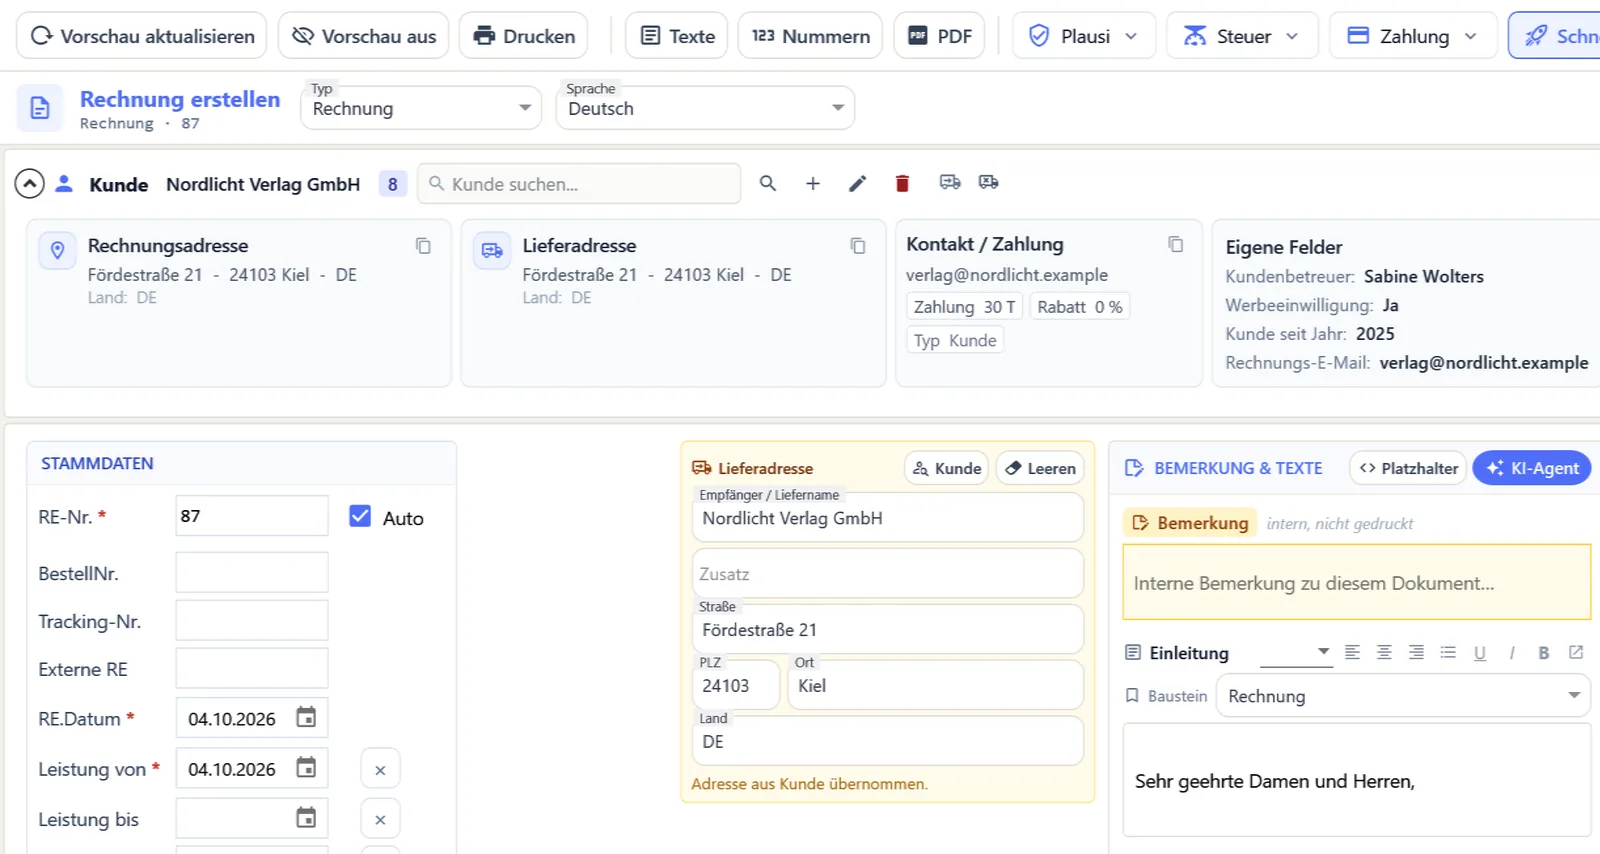Focus the Kunde suchen field
This screenshot has width=1600, height=854.
(x=579, y=184)
